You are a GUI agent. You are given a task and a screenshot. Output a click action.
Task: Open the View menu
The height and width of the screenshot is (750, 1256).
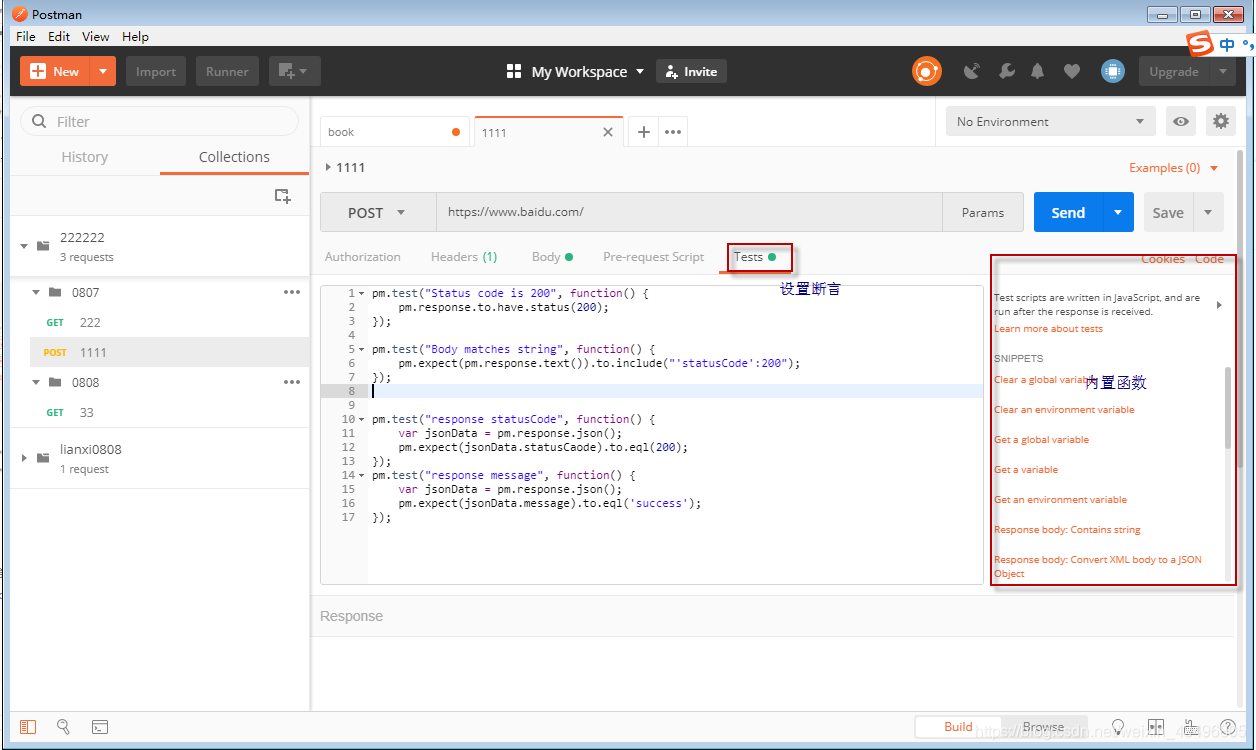pos(96,36)
